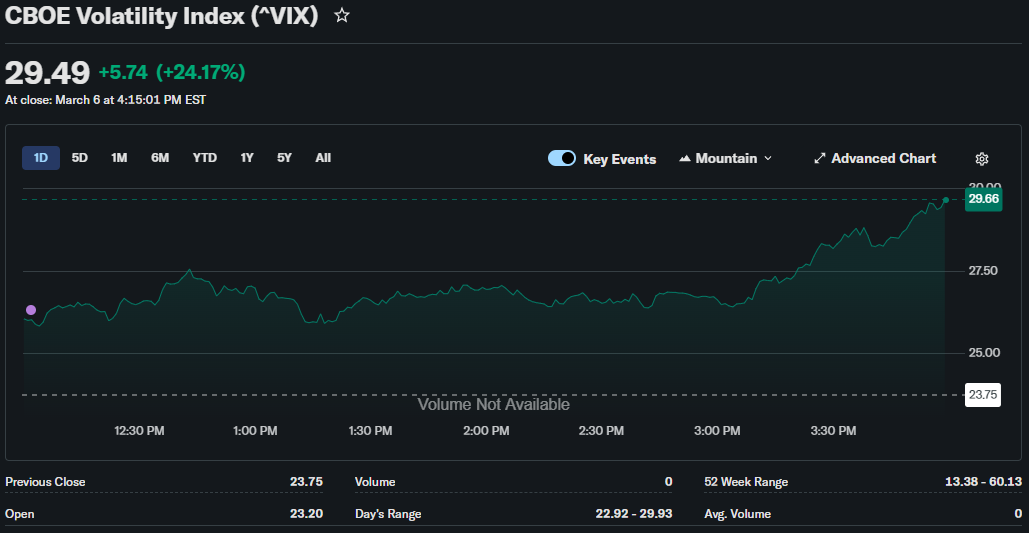Click the CBOE Volatility Index title
Screen dimensions: 1029x533
[x=162, y=16]
